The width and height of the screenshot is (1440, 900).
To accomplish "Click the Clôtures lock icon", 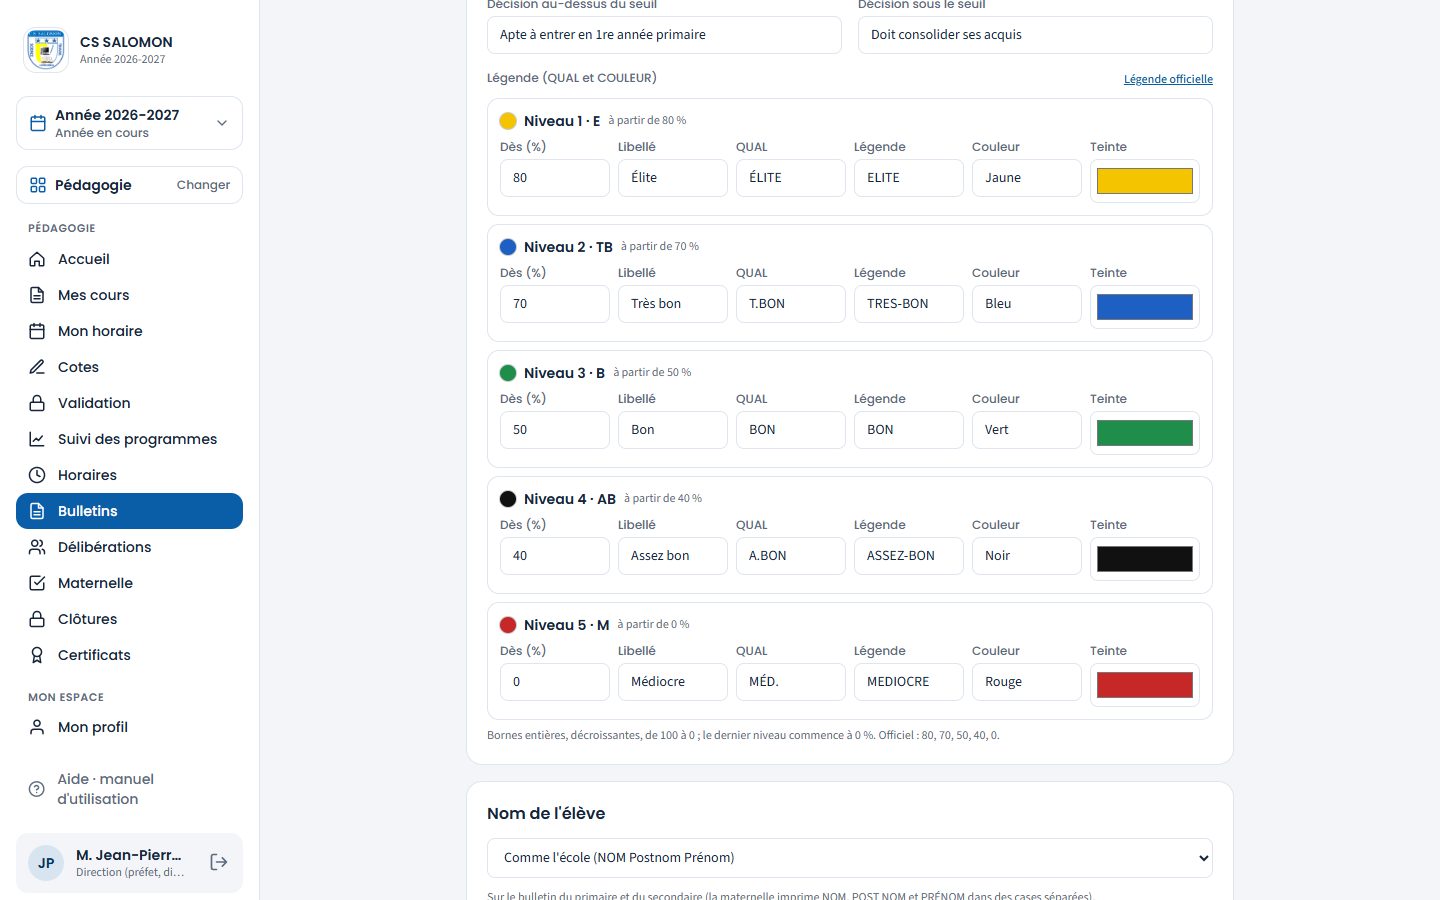I will (37, 619).
